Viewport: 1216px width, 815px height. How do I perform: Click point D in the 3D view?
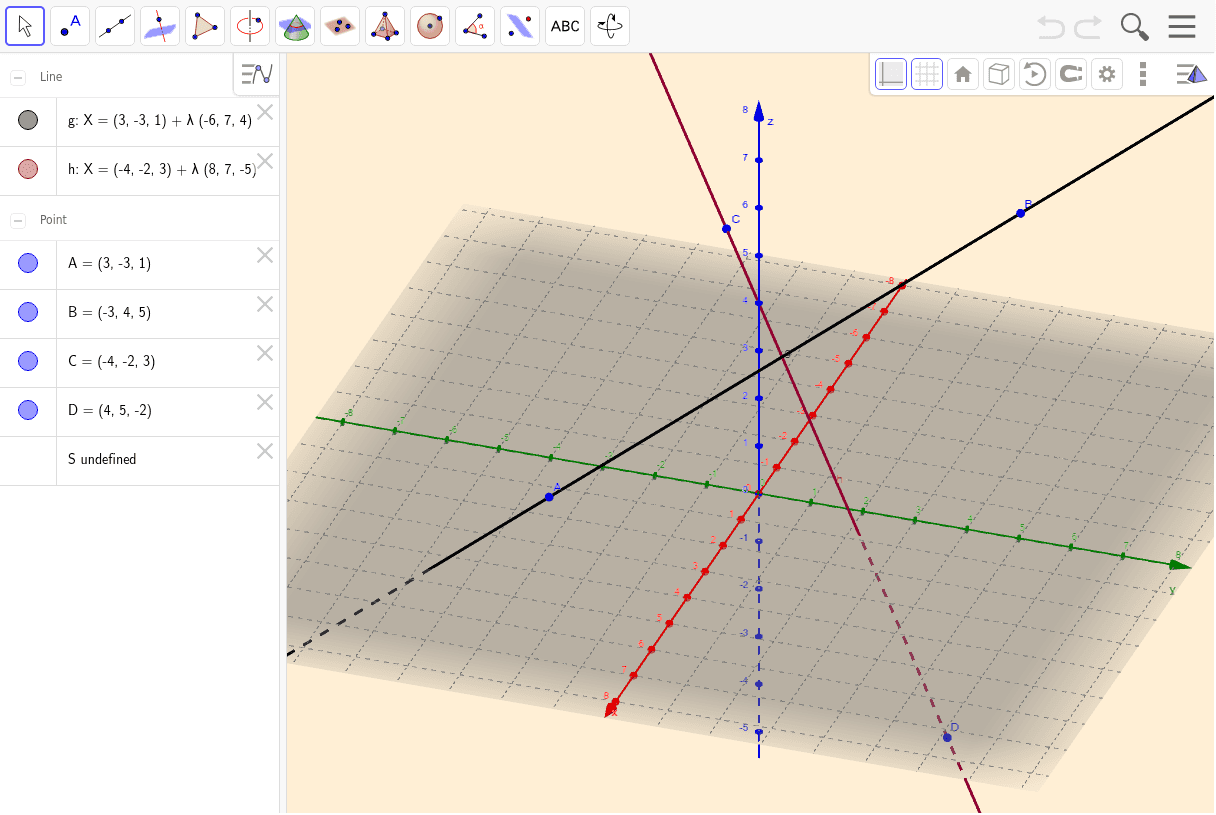pos(947,737)
